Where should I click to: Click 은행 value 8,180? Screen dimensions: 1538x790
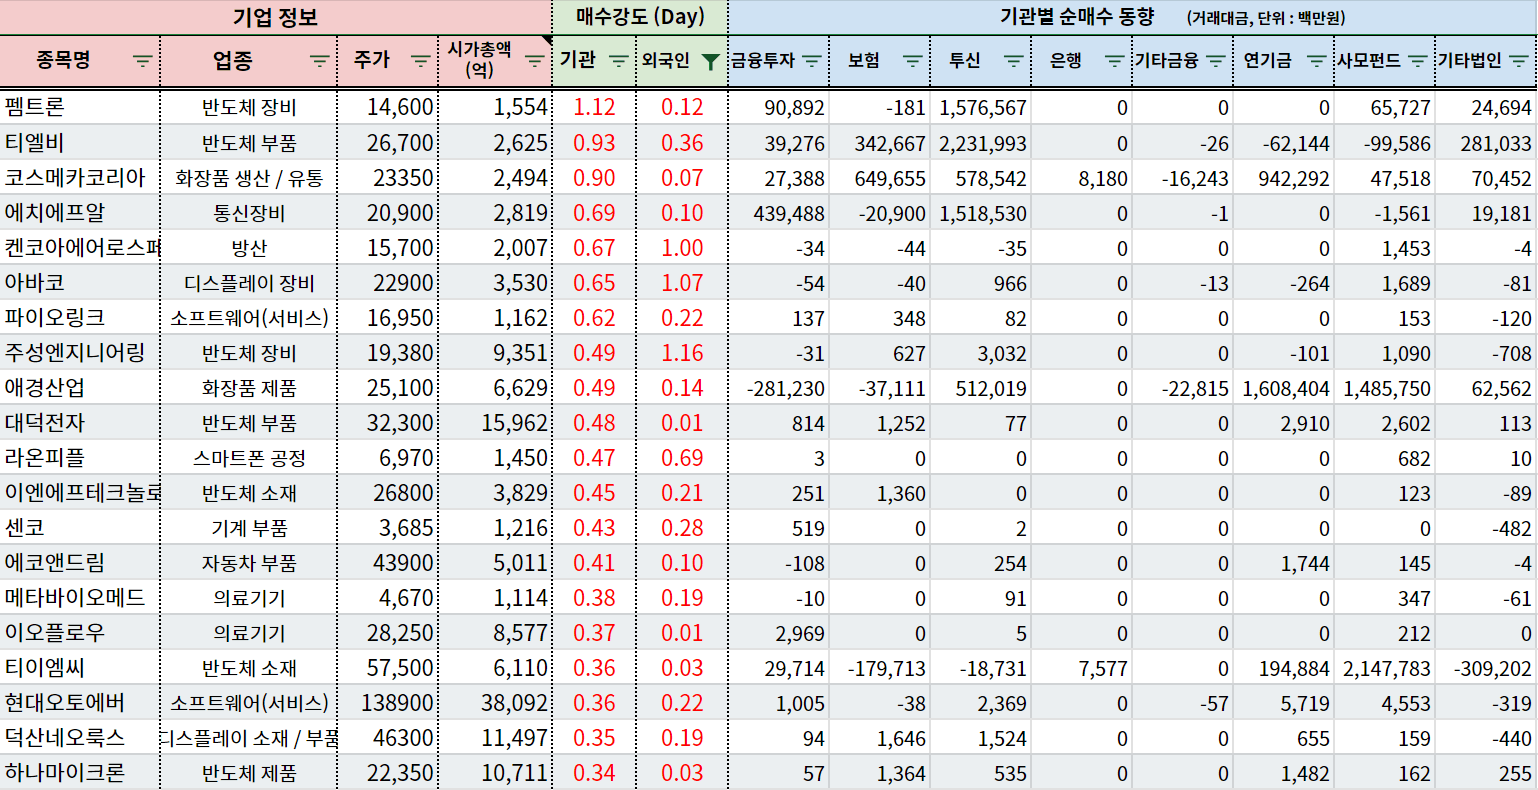(1082, 178)
